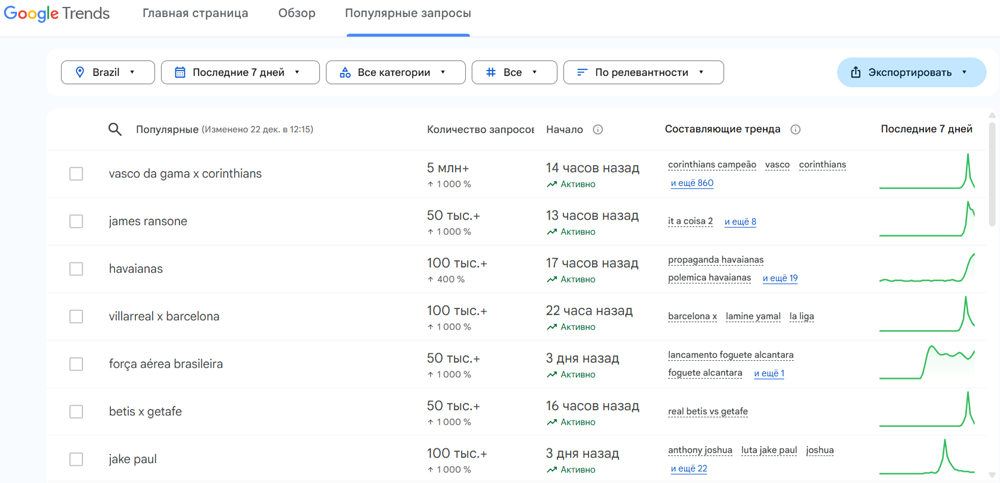Click the search magnifier icon in table header
1000x483 pixels.
click(115, 130)
